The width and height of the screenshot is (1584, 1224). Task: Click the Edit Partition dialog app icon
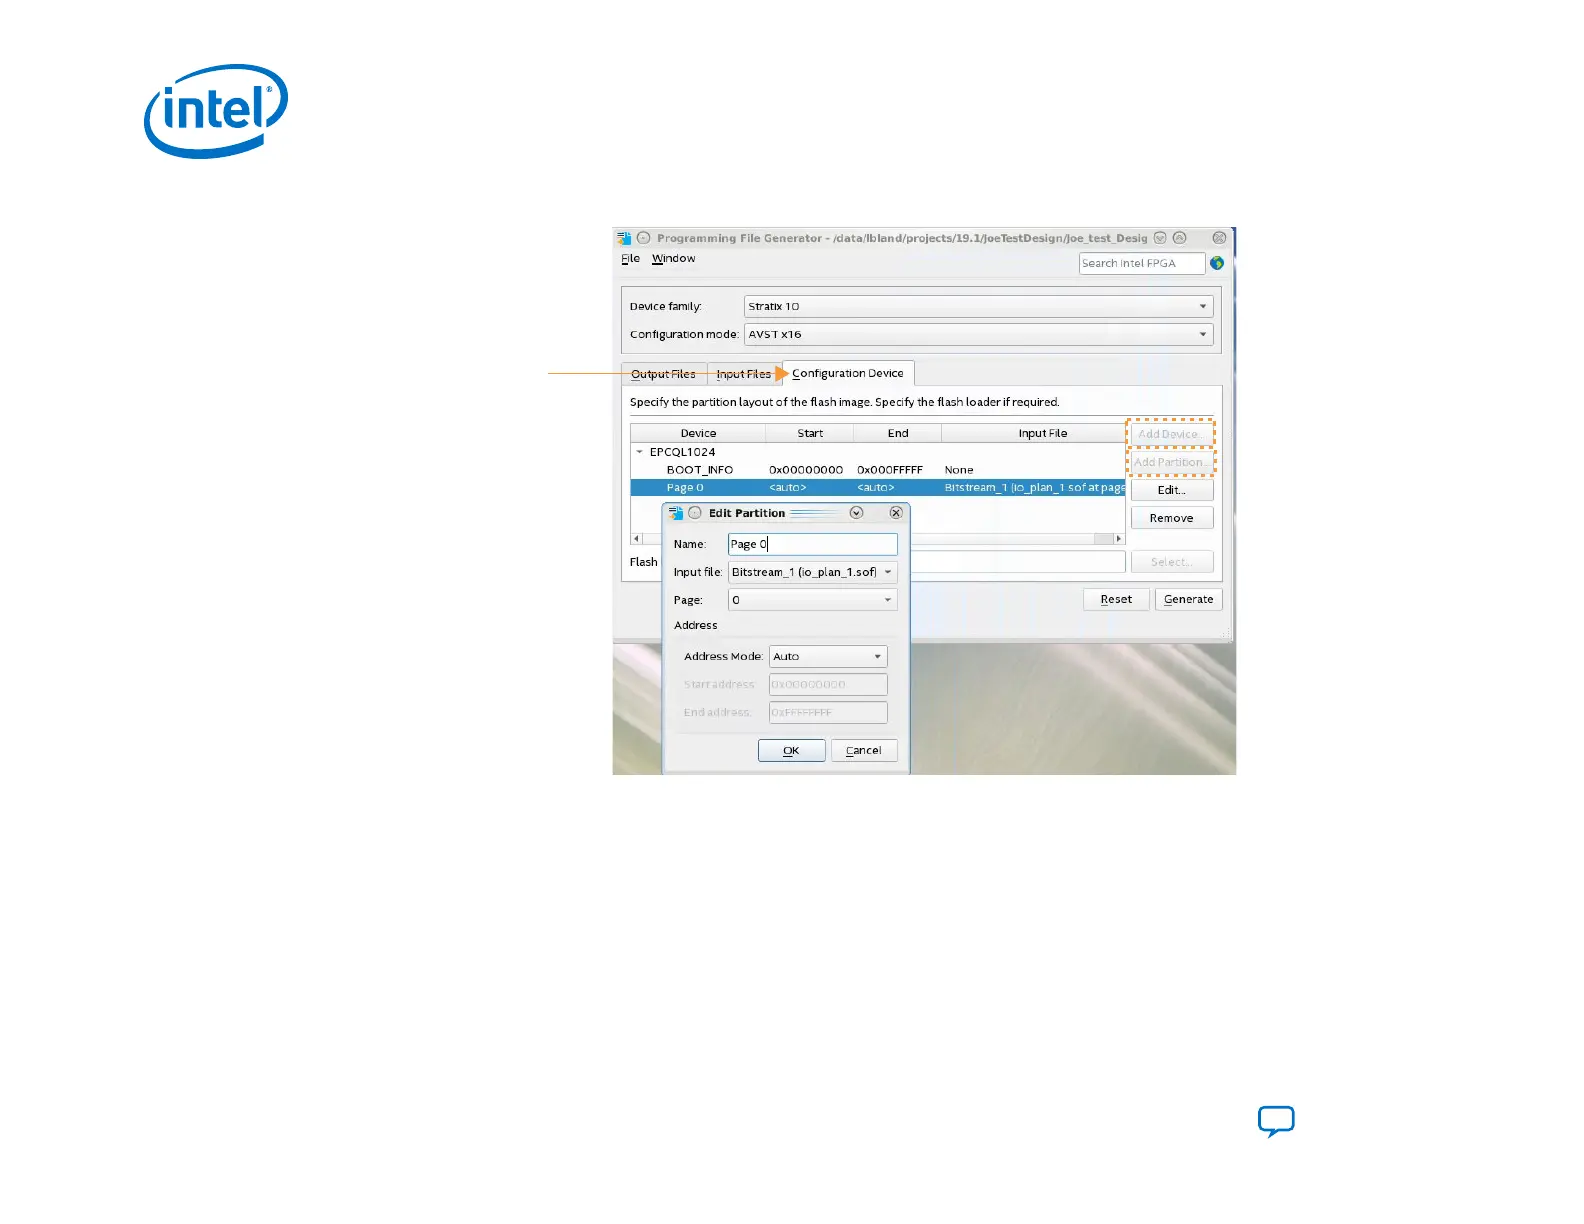click(676, 513)
